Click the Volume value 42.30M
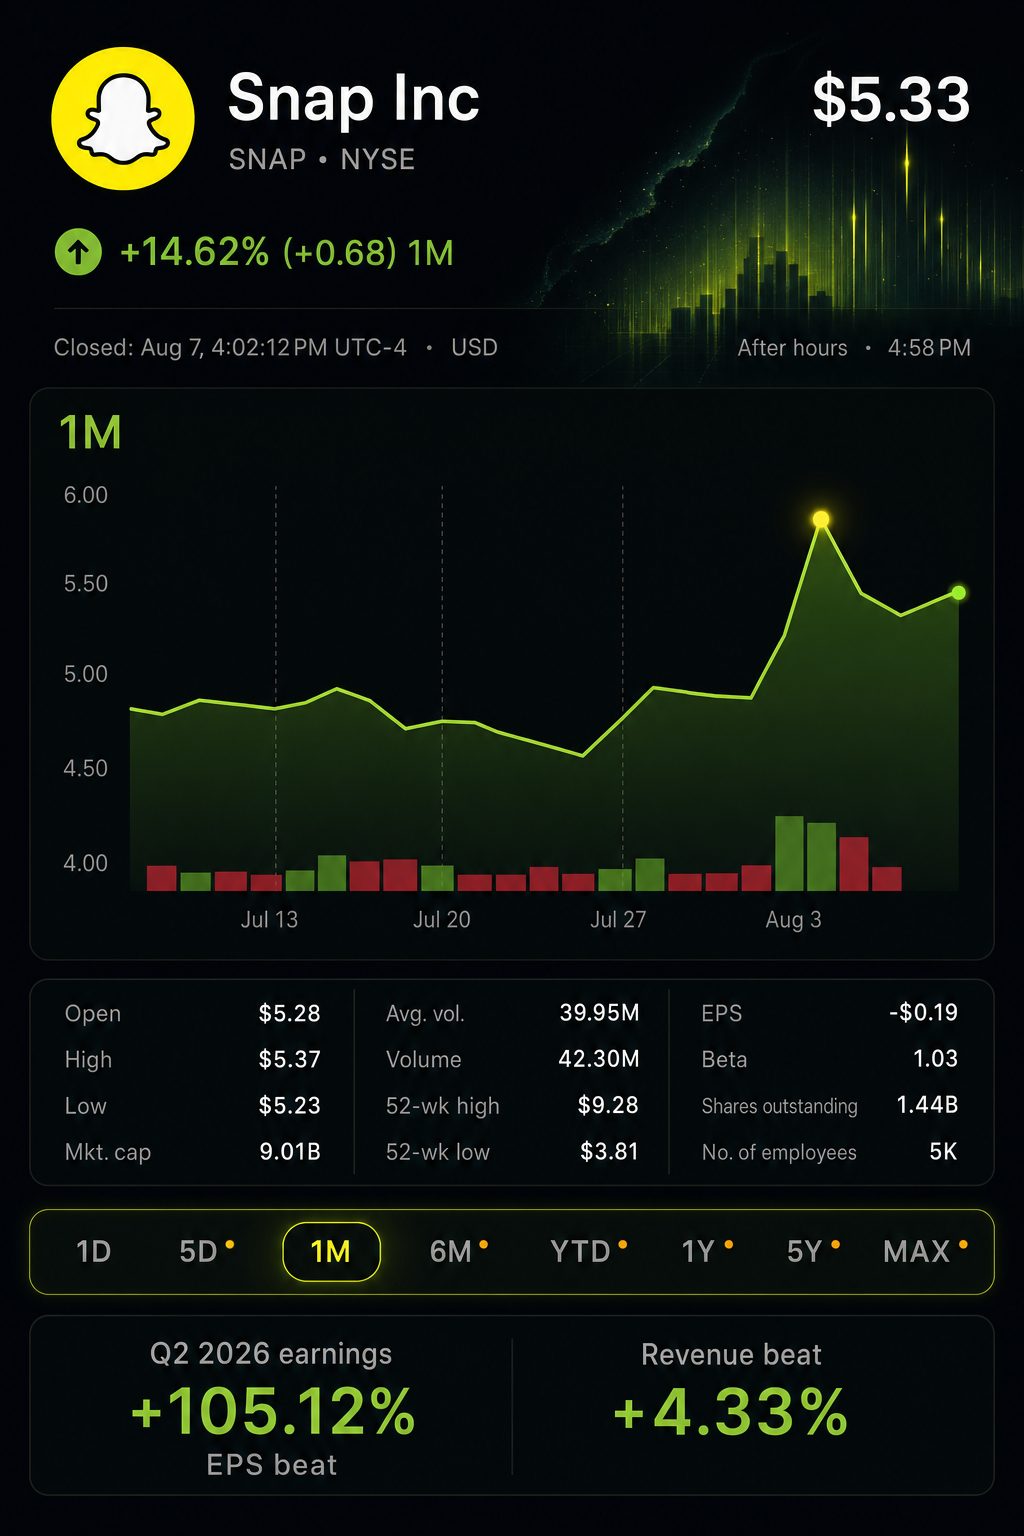The height and width of the screenshot is (1536, 1024). coord(598,1058)
